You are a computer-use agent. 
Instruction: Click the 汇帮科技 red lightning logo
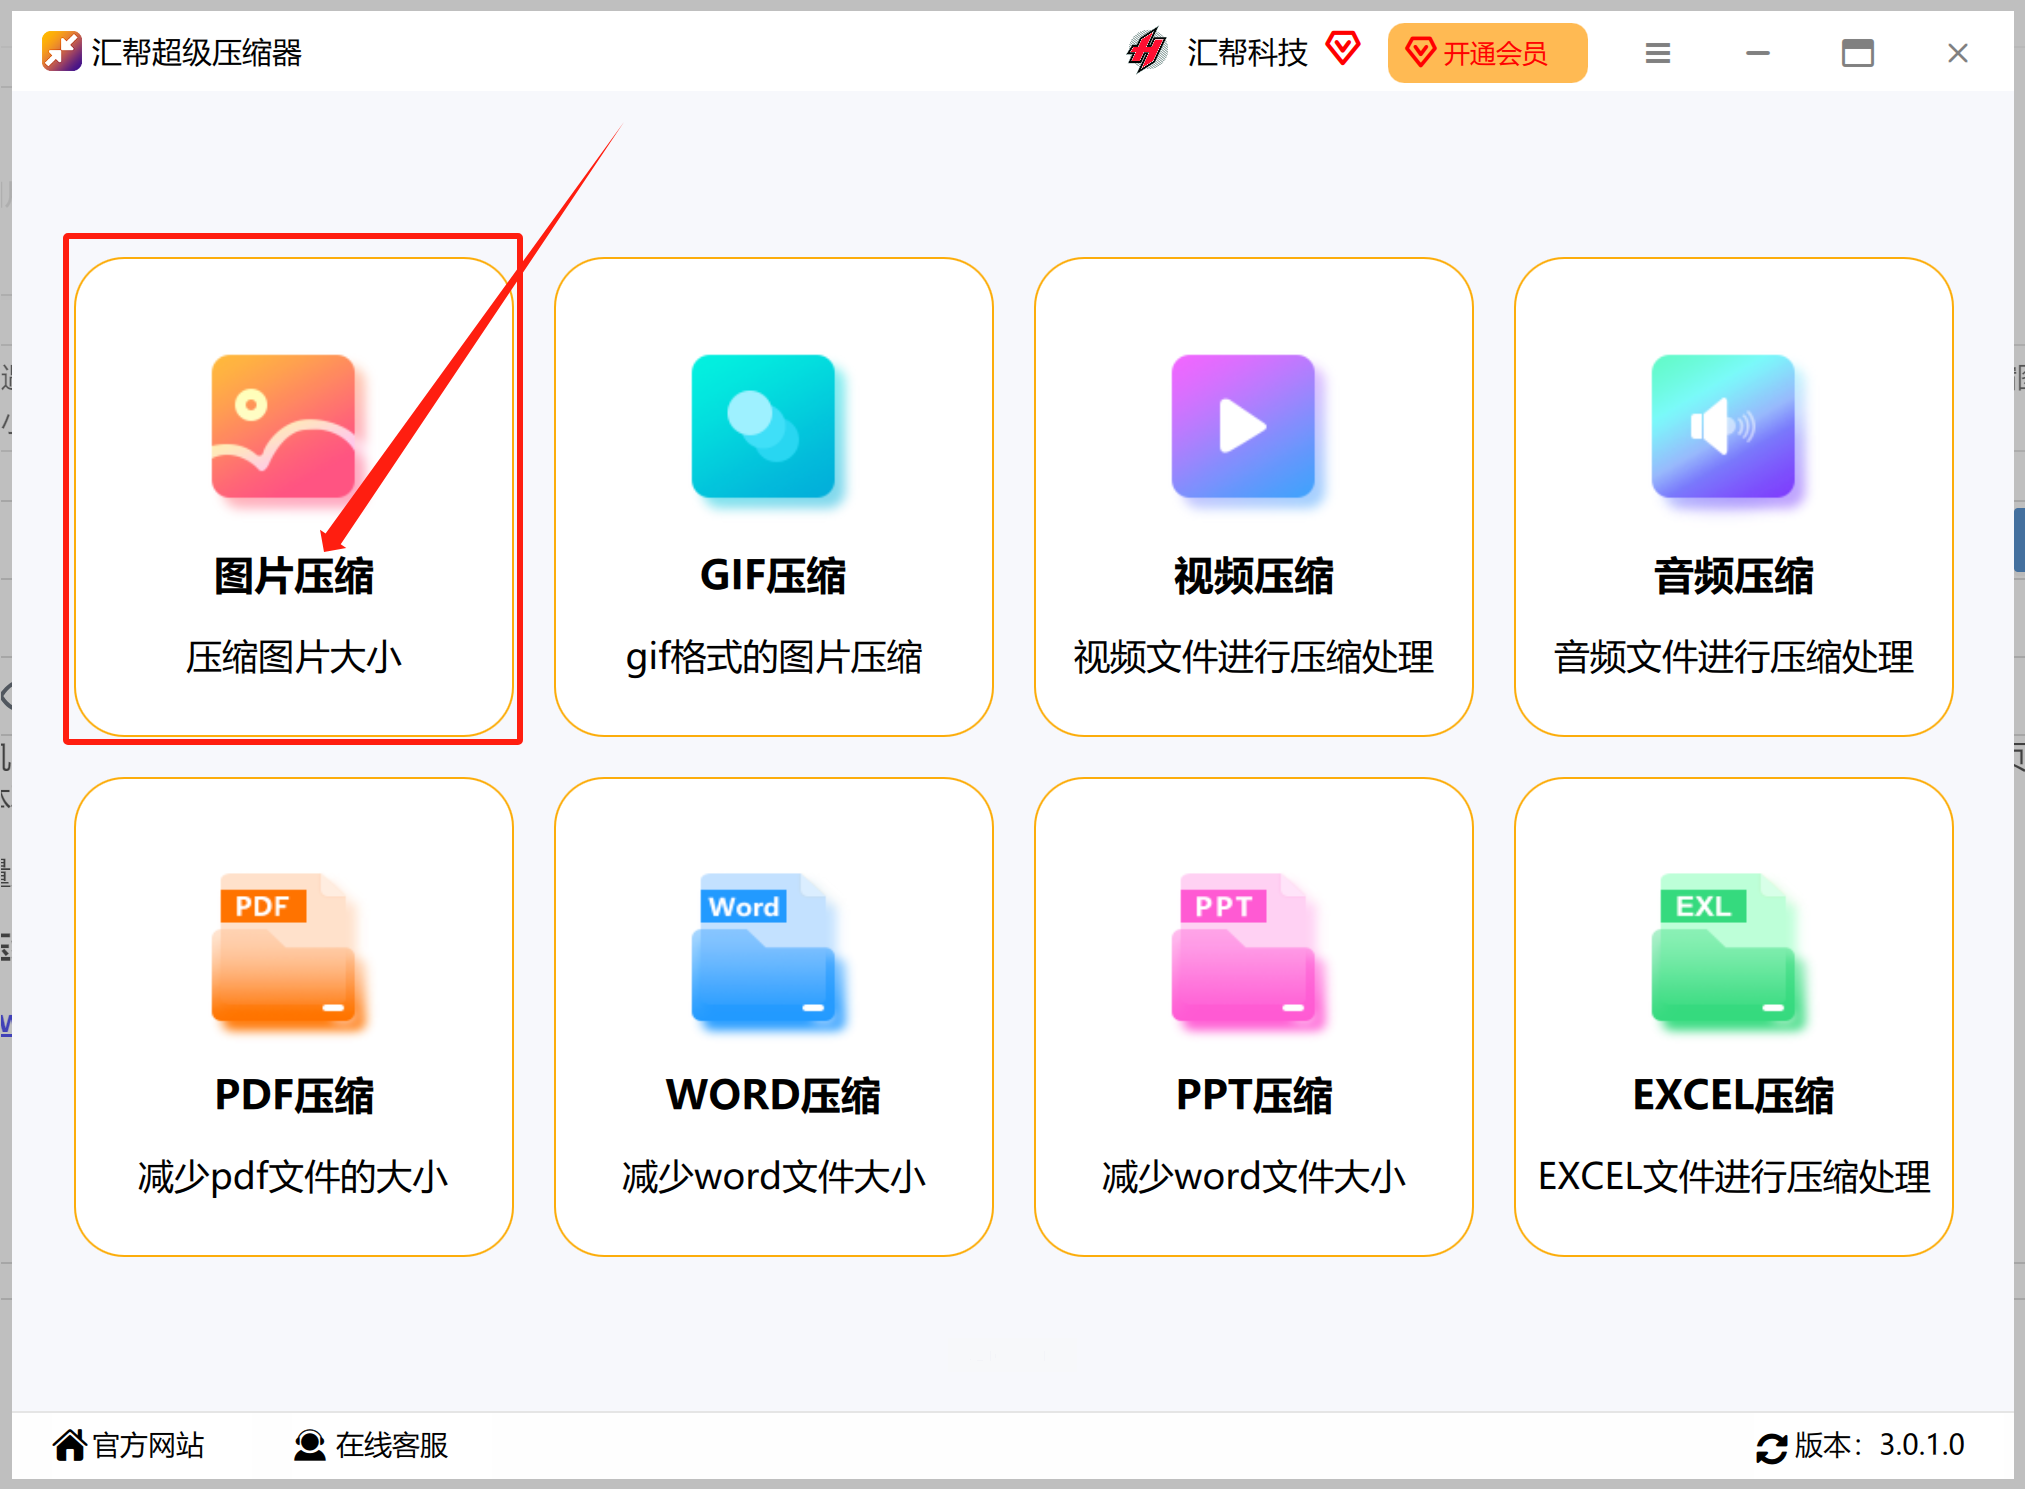tap(1146, 51)
